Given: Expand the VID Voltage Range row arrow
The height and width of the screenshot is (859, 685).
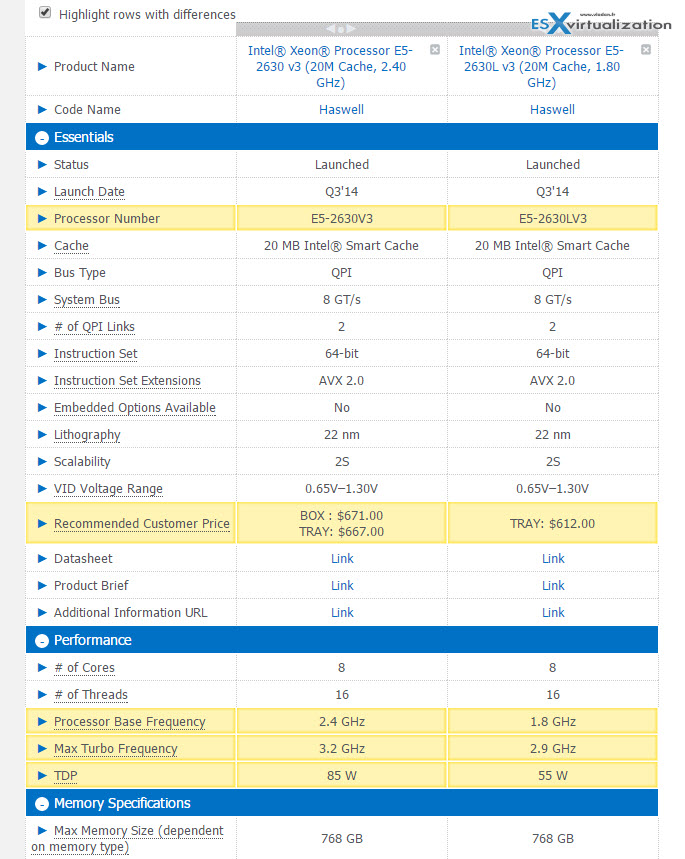Looking at the screenshot, I should (42, 488).
